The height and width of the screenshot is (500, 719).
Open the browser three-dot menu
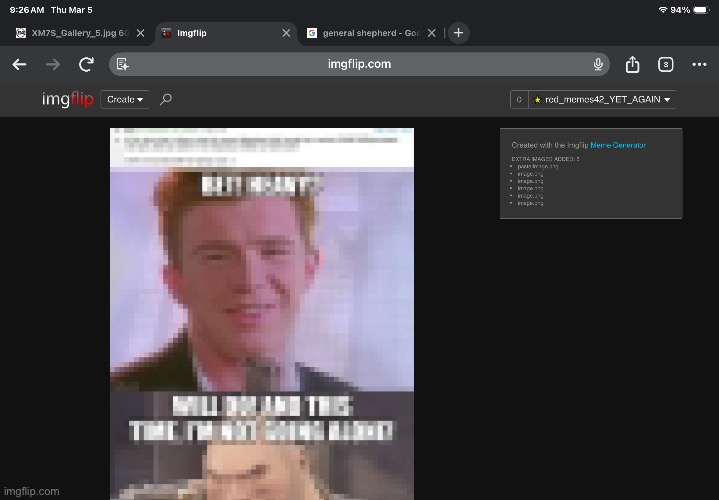[699, 65]
